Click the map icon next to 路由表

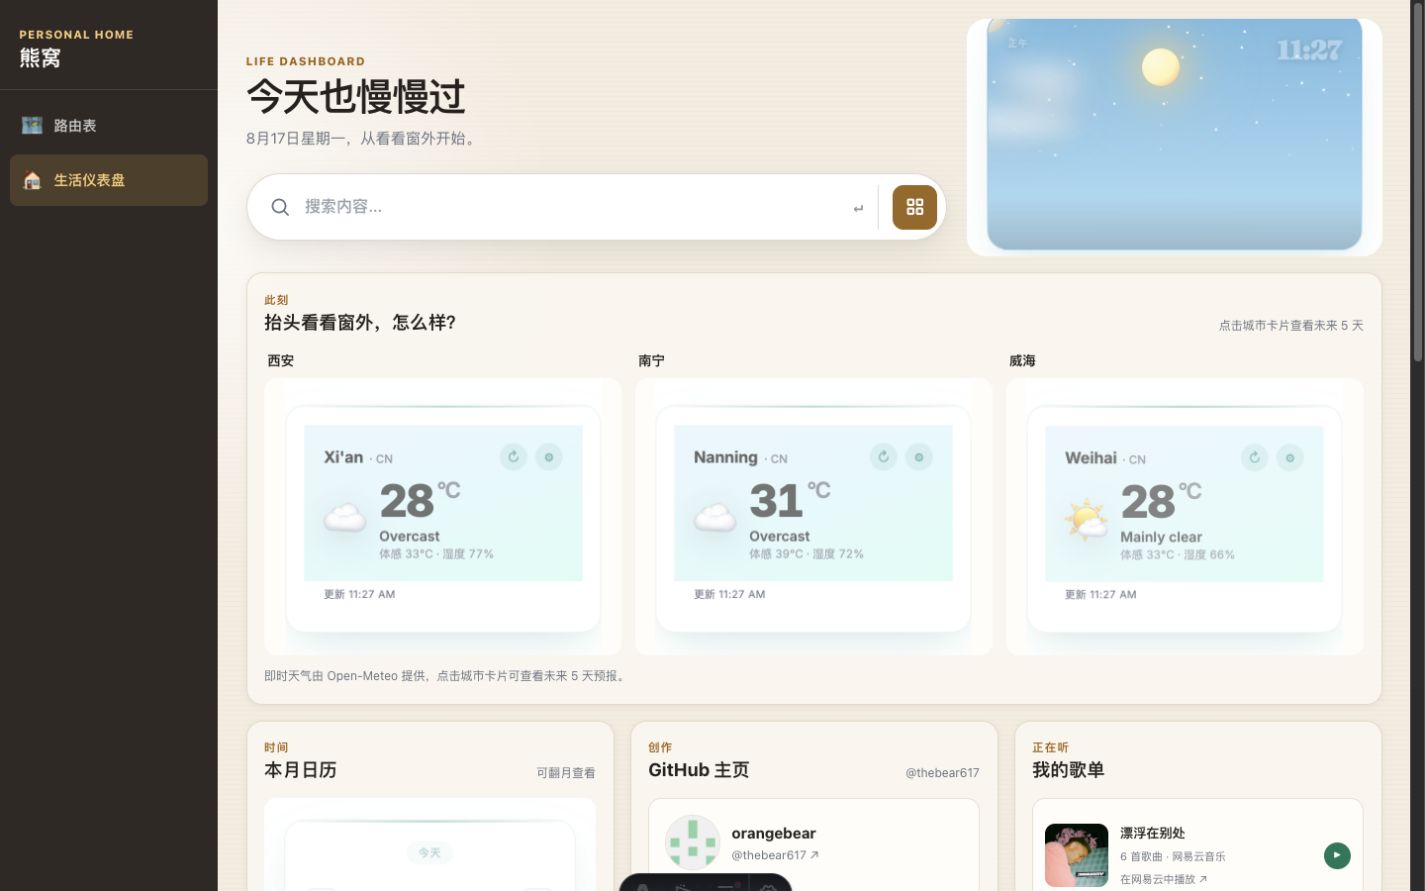32,126
